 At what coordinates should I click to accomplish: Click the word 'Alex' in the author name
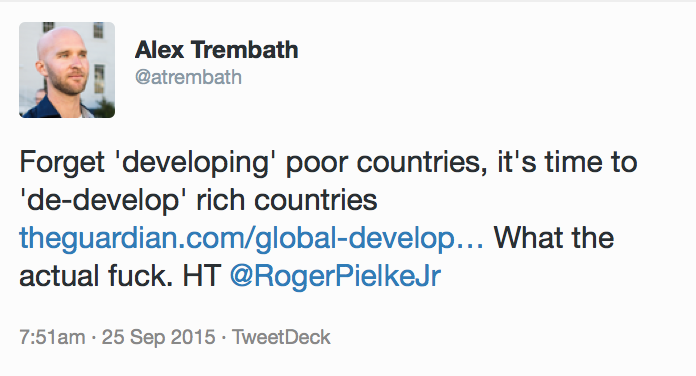click(x=159, y=49)
